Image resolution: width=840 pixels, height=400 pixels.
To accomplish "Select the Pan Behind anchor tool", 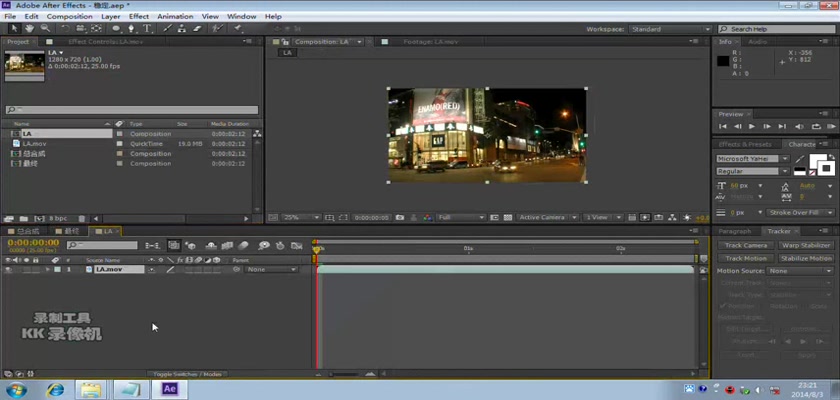I will [96, 28].
